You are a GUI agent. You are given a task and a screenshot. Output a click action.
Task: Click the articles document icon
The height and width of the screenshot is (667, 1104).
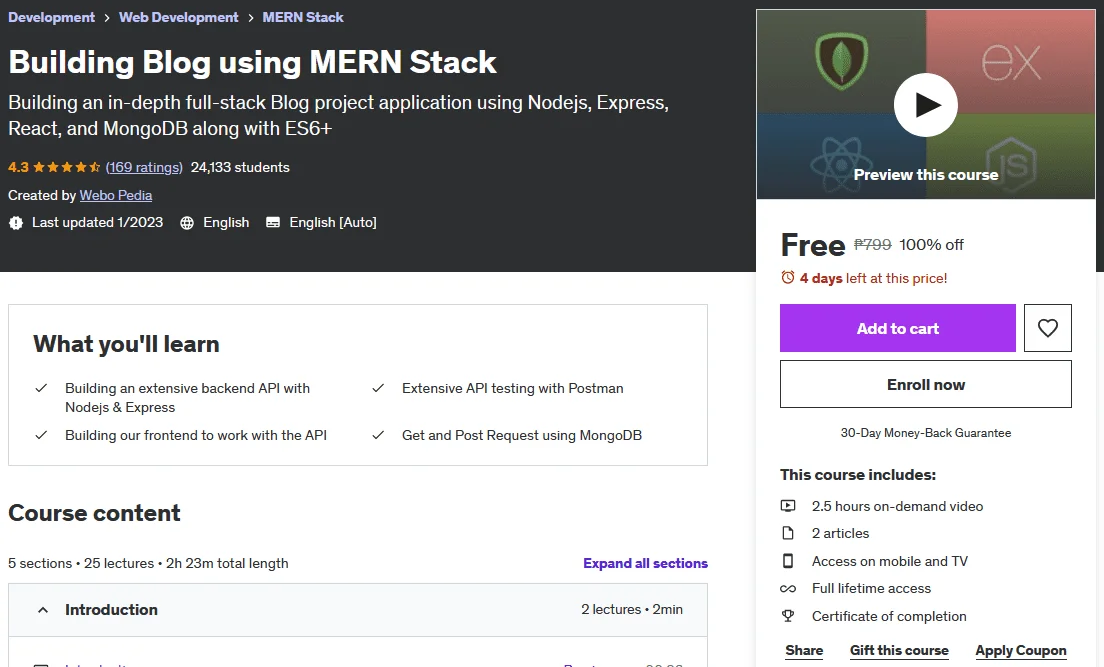[788, 533]
